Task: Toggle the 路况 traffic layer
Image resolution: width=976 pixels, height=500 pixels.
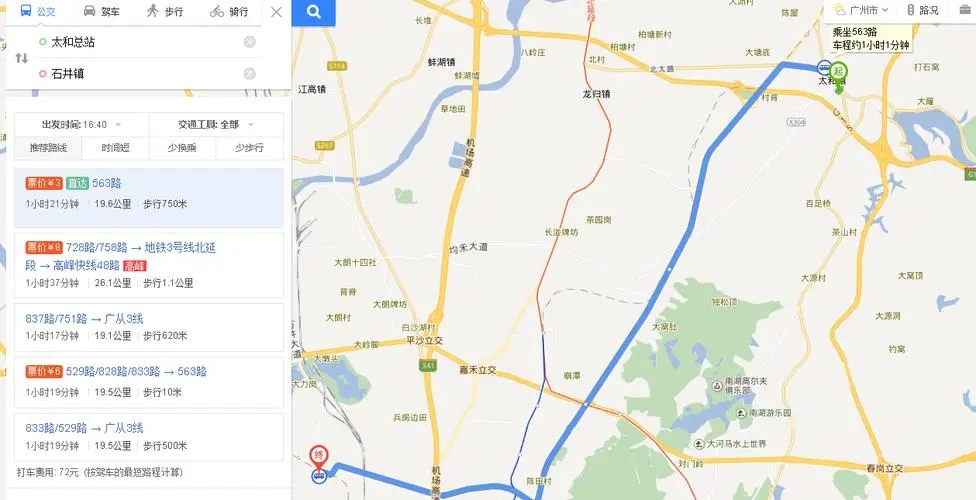Action: (922, 10)
